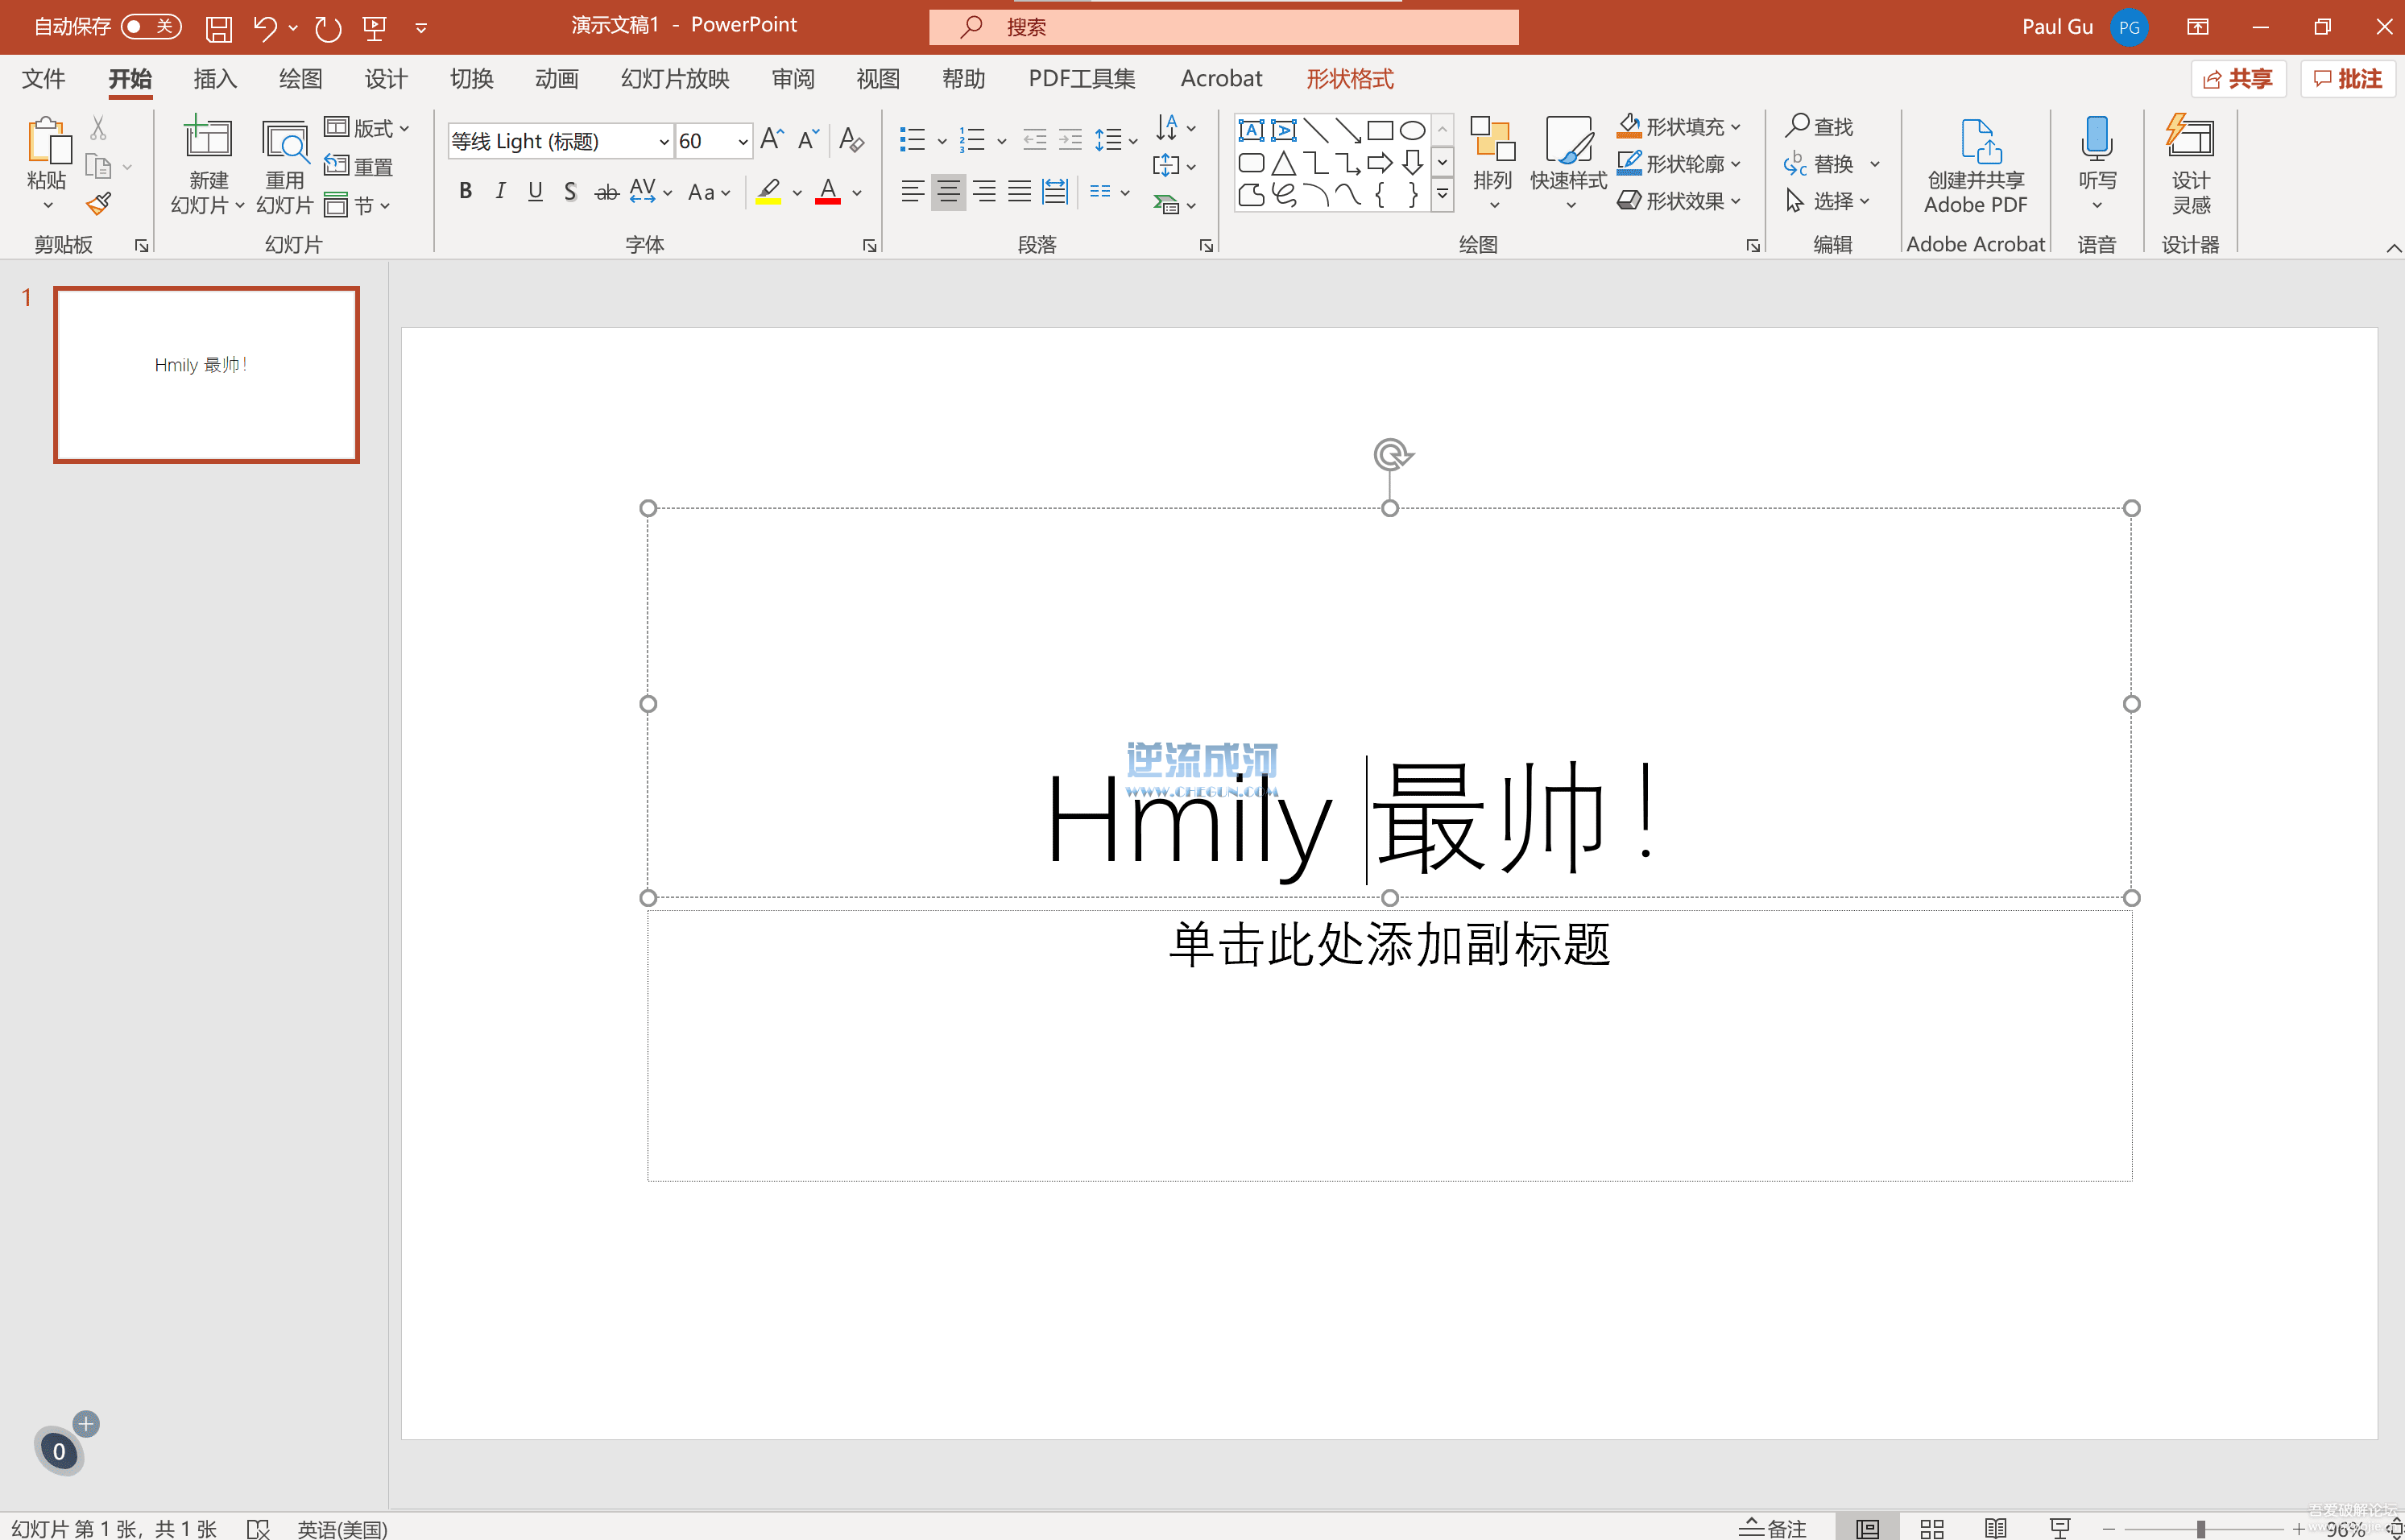
Task: Open the Shape Format 形状格式 tab
Action: pyautogui.click(x=1349, y=78)
